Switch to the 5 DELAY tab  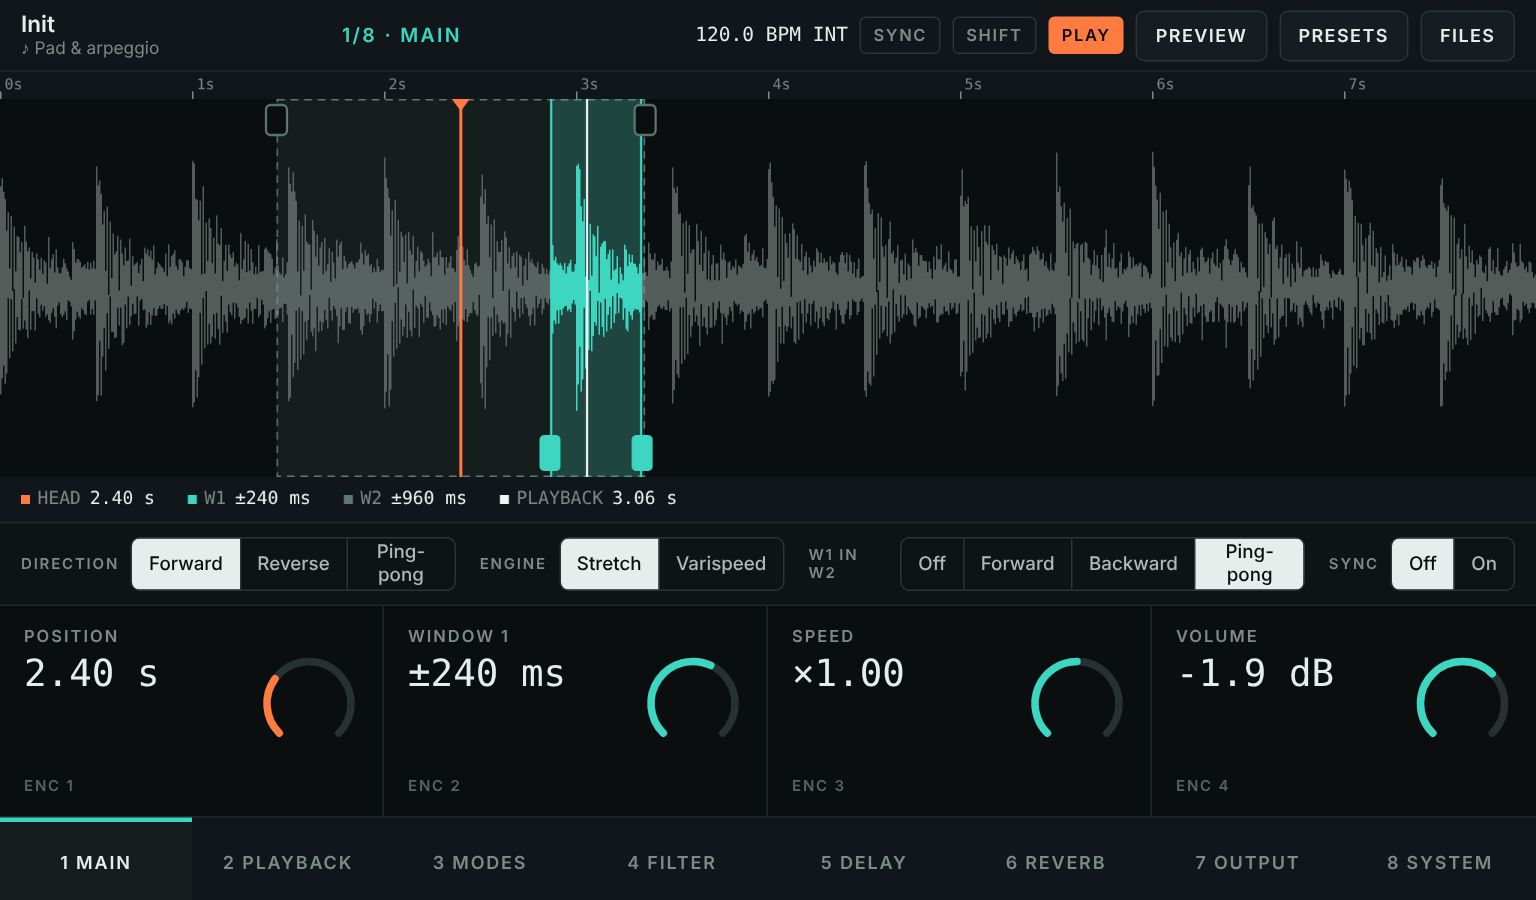pos(864,861)
